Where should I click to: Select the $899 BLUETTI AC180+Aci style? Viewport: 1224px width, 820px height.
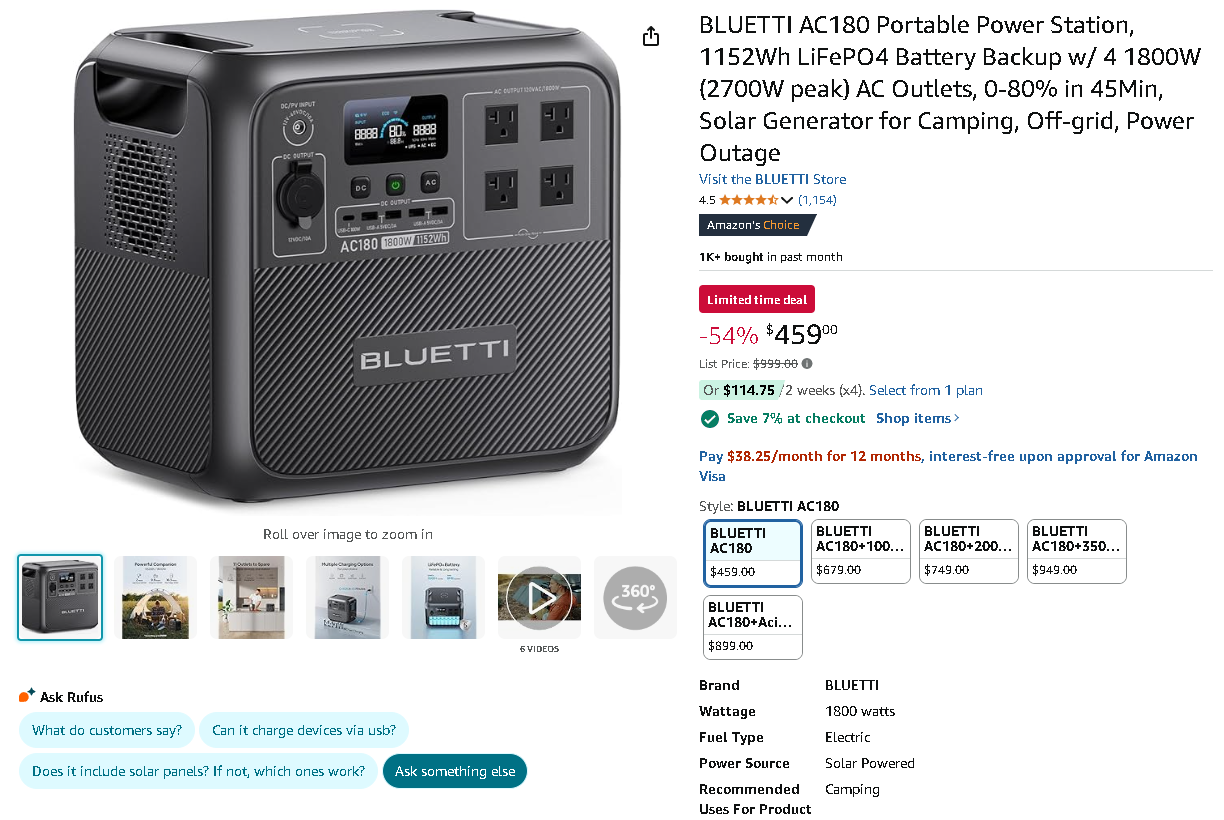(x=752, y=627)
